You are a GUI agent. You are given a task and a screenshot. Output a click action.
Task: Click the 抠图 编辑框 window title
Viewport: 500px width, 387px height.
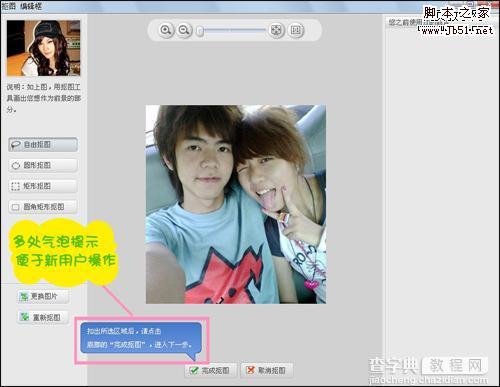21,6
